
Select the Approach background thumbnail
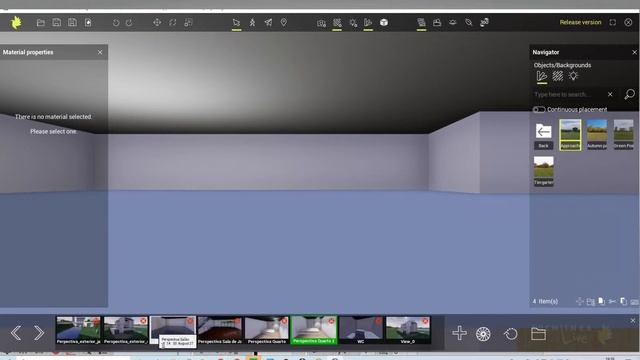(570, 135)
